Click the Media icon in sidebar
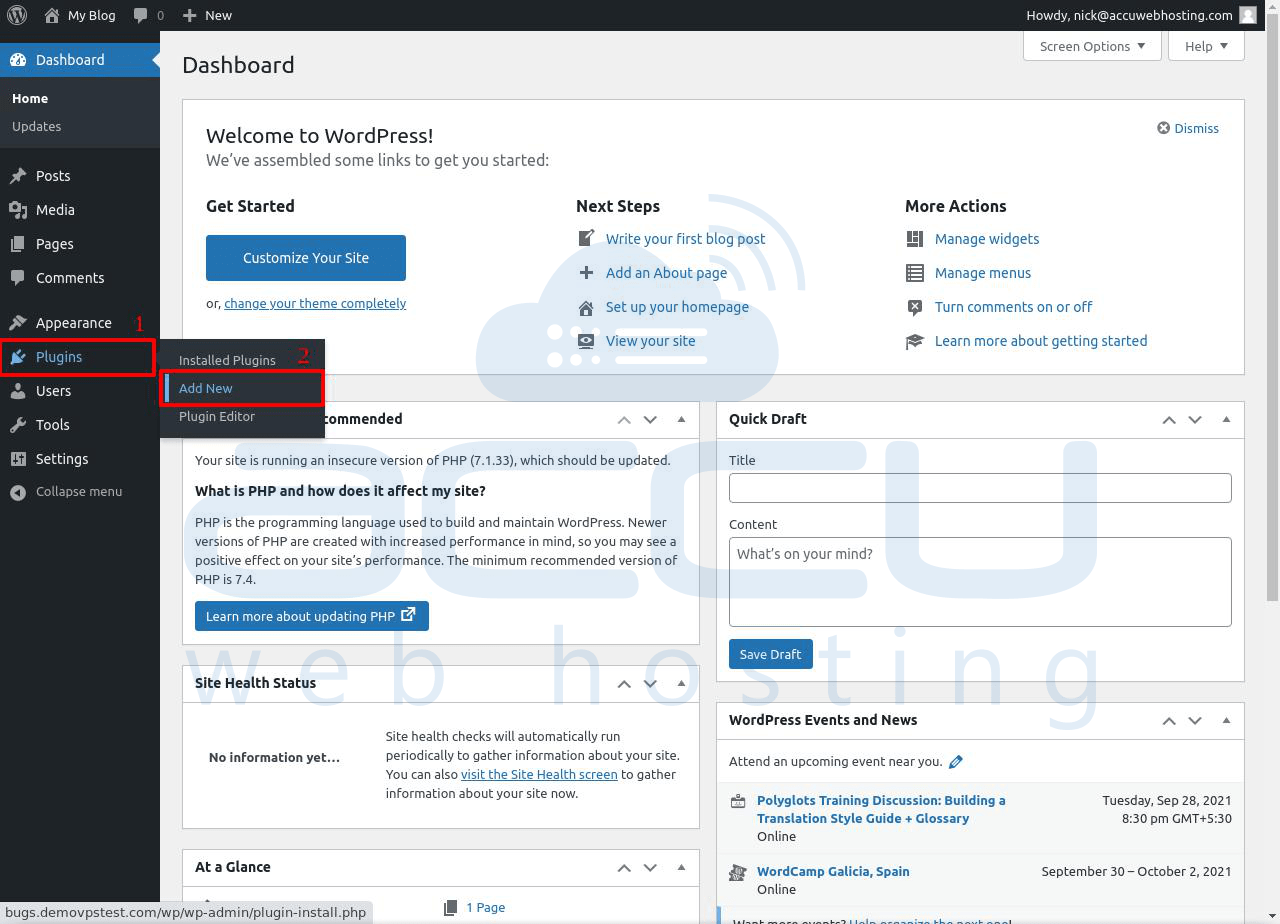Viewport: 1280px width, 924px height. (x=18, y=210)
